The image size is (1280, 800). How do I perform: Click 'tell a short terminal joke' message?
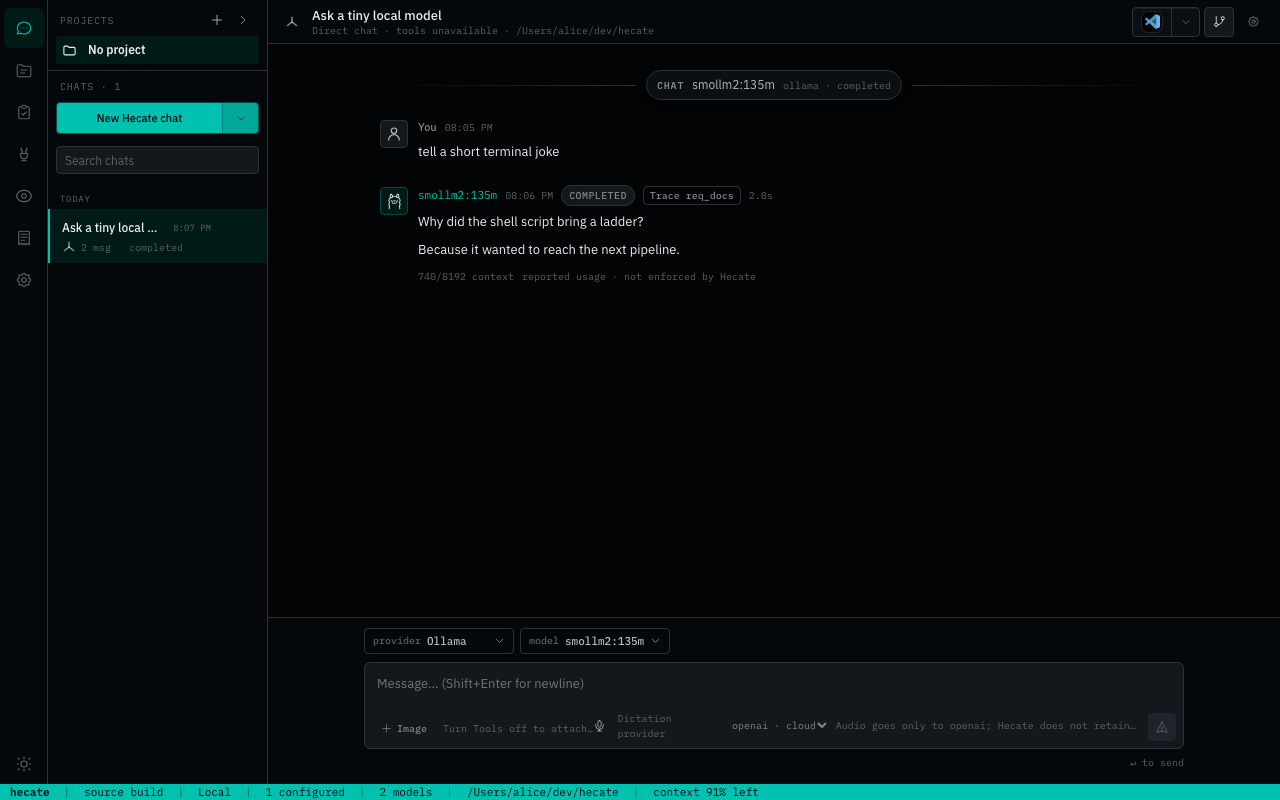tap(489, 152)
